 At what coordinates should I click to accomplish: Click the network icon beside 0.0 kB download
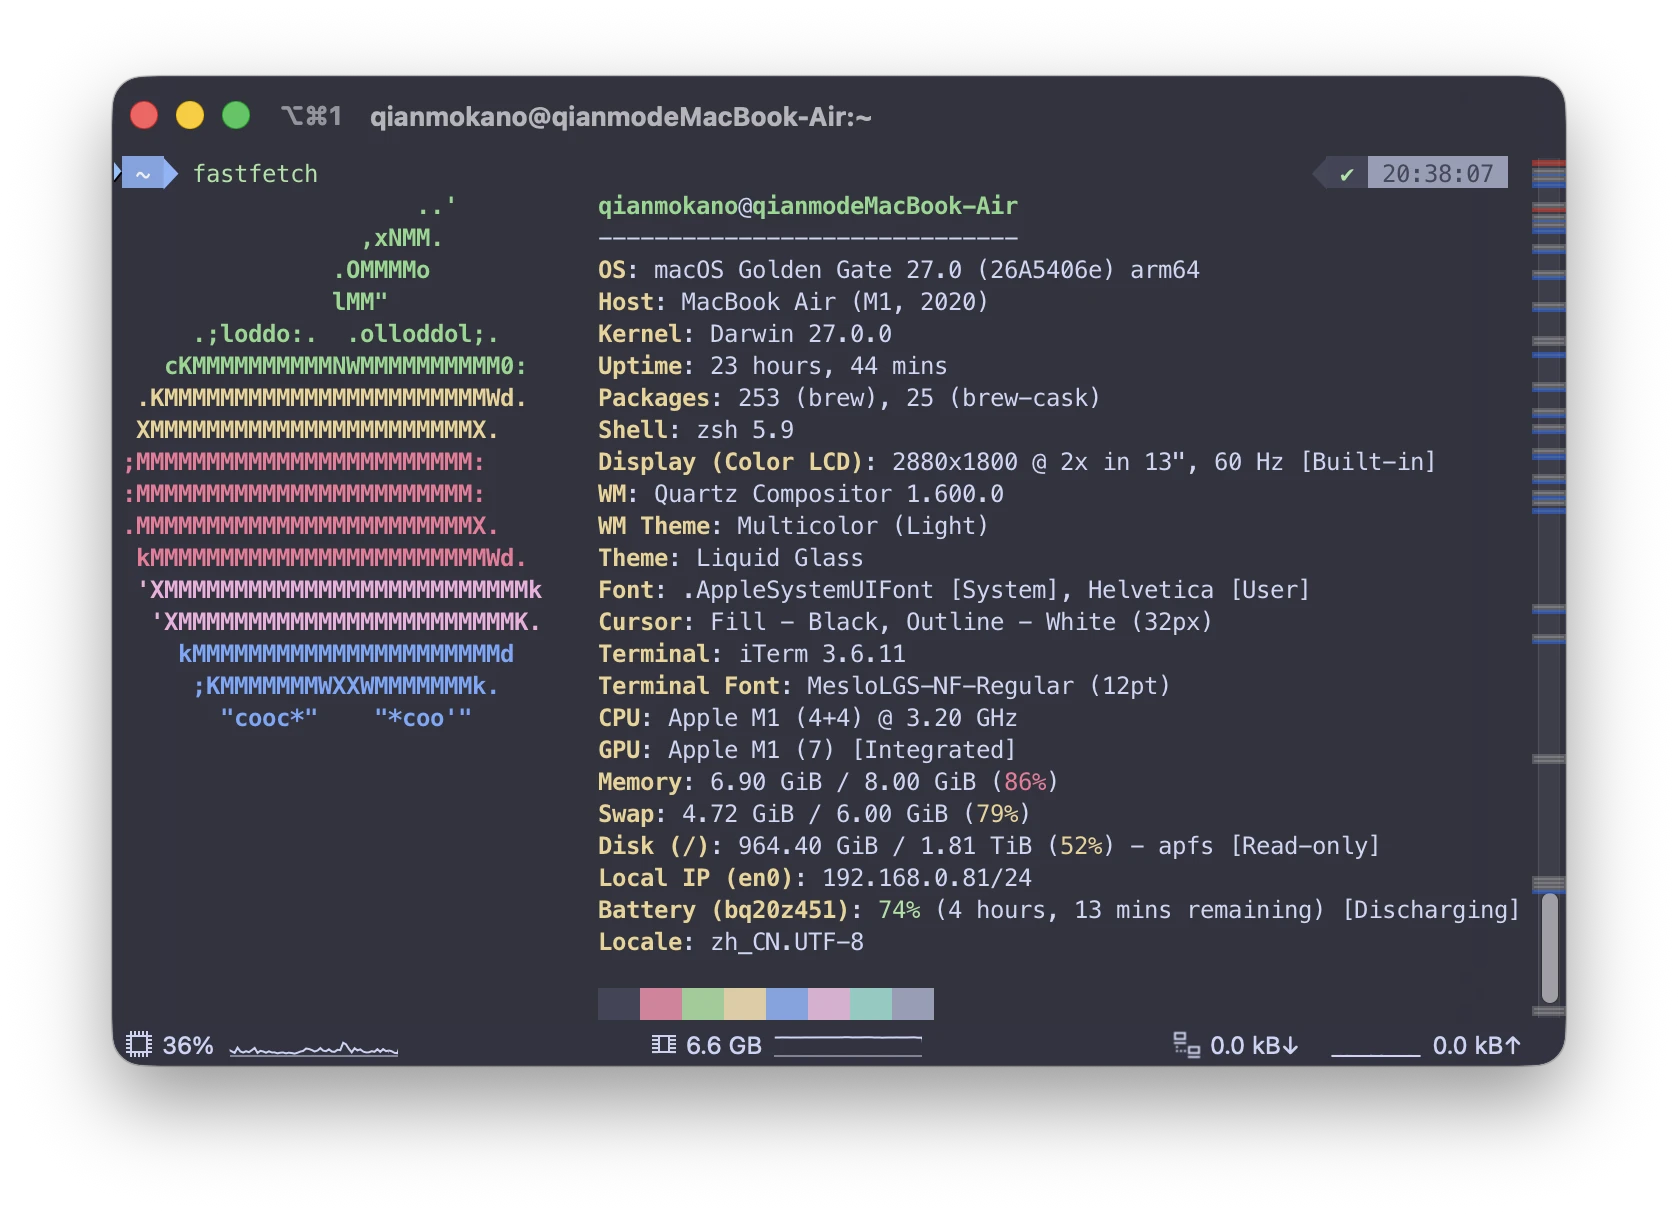coord(1186,1045)
